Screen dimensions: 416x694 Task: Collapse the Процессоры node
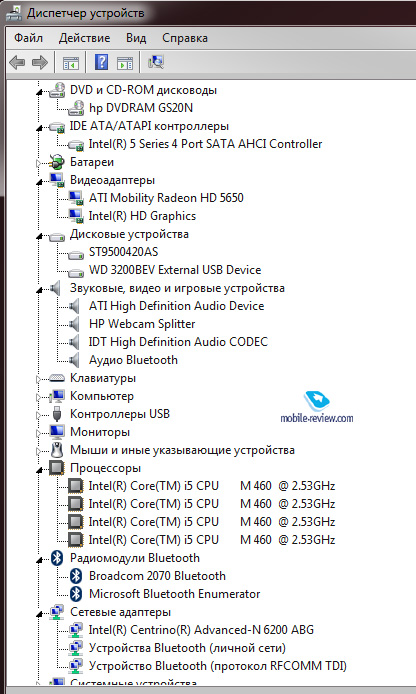point(40,470)
